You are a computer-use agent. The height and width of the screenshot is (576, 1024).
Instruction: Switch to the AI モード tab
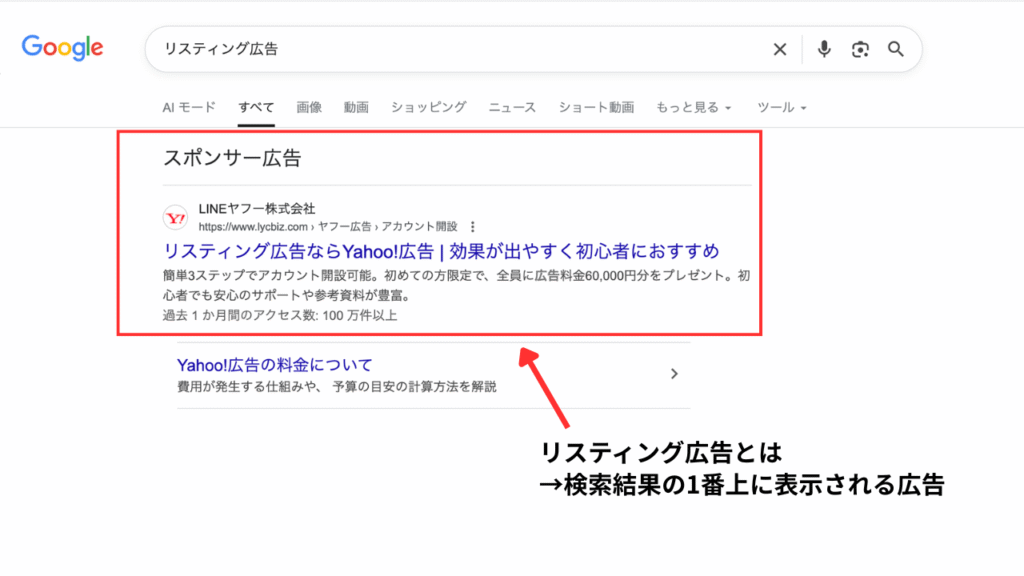coord(189,107)
